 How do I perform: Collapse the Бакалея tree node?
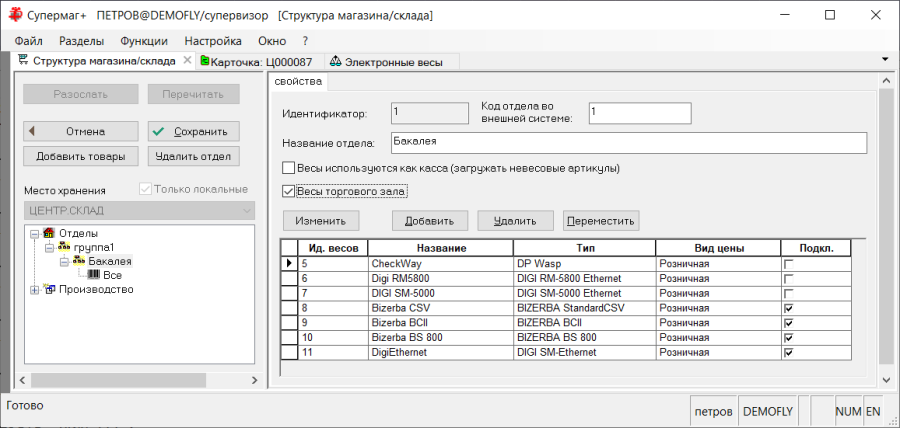[x=64, y=262]
